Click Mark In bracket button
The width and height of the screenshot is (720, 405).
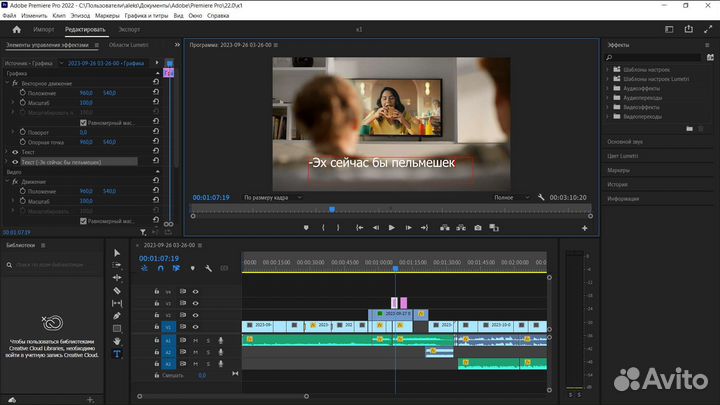[323, 228]
